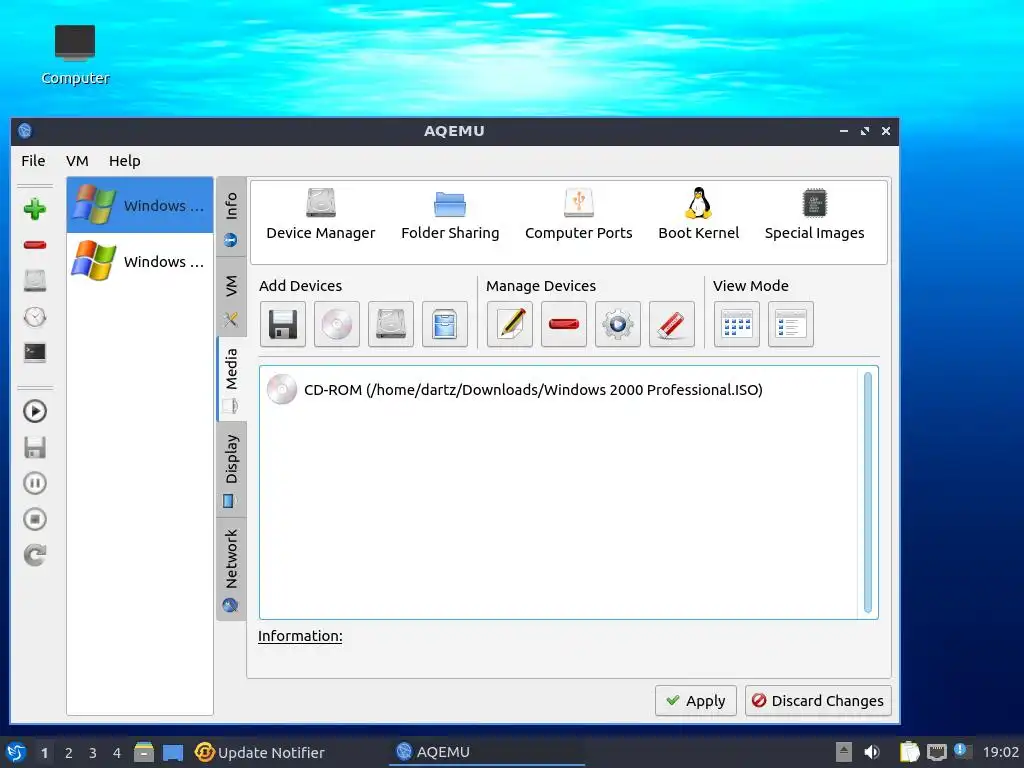Click the red minus delete VM icon in left sidebar
The height and width of the screenshot is (768, 1024).
(x=35, y=245)
